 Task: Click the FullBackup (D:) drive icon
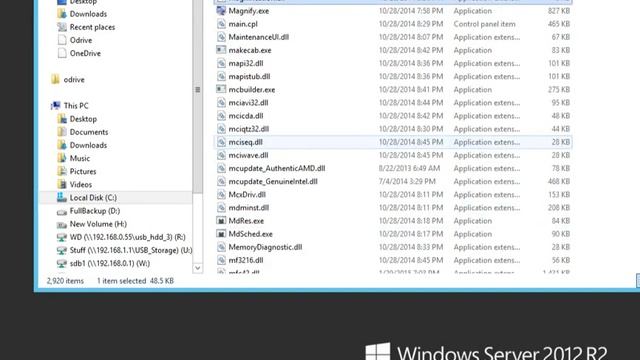click(x=62, y=211)
